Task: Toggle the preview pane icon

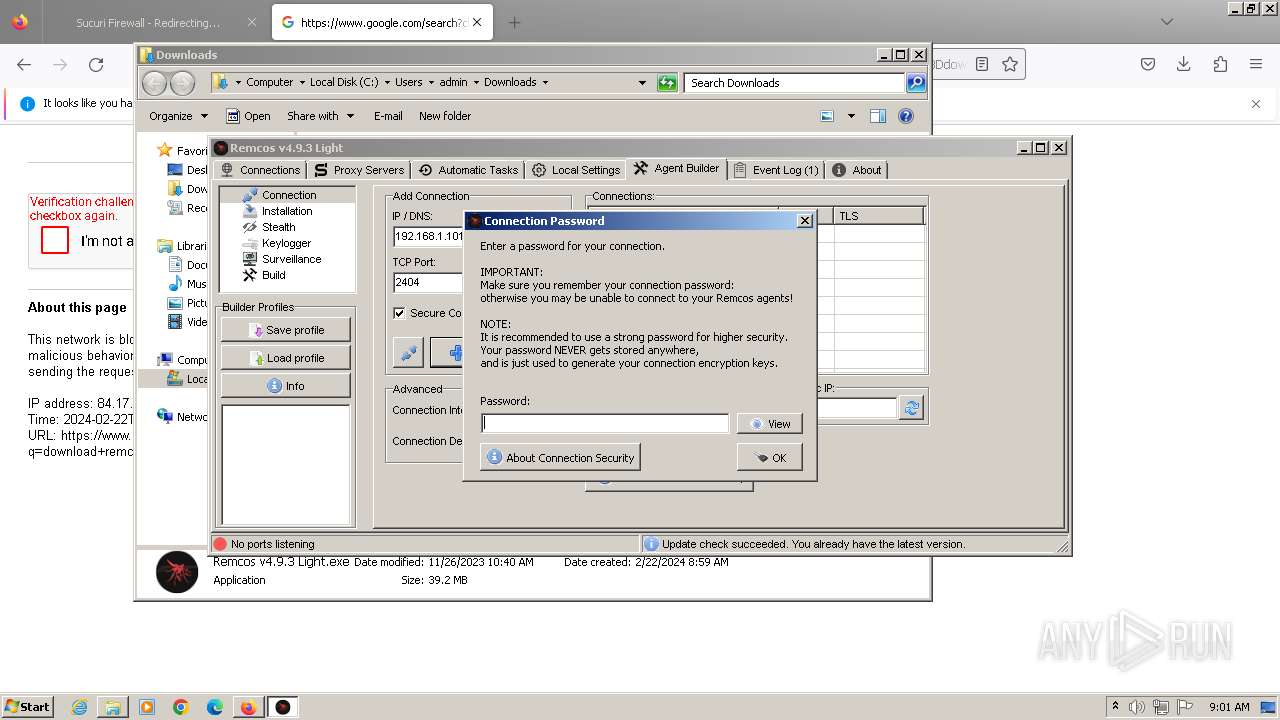Action: [878, 116]
